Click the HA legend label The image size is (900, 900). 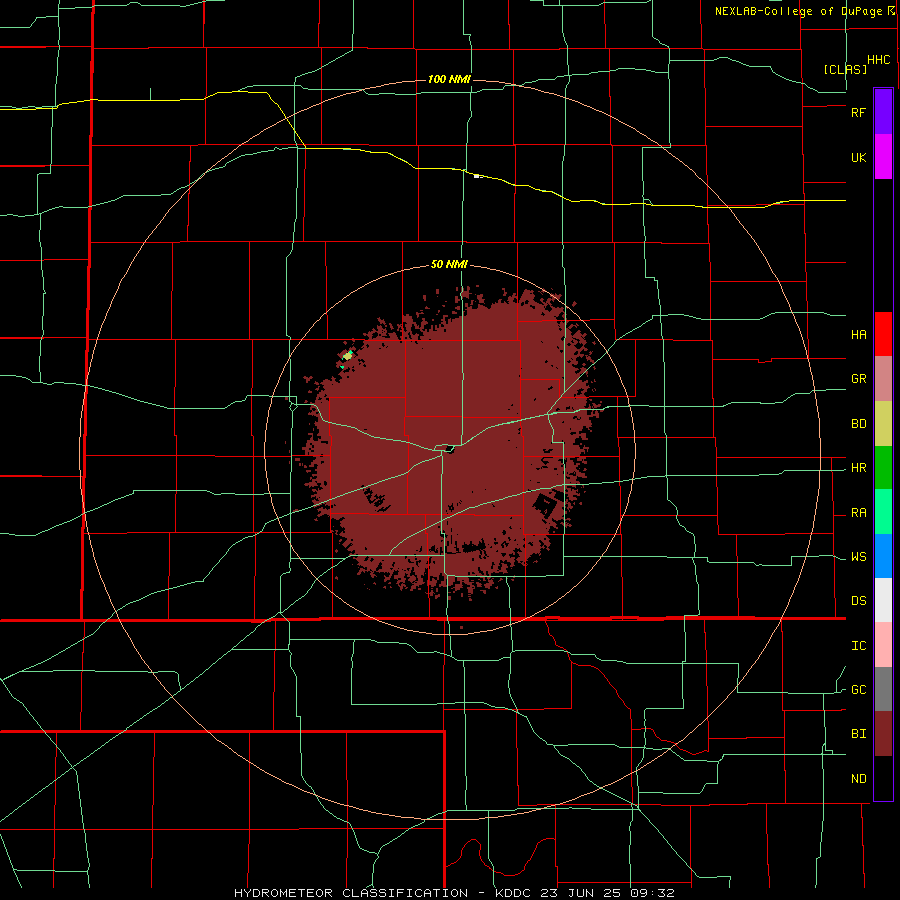858,335
